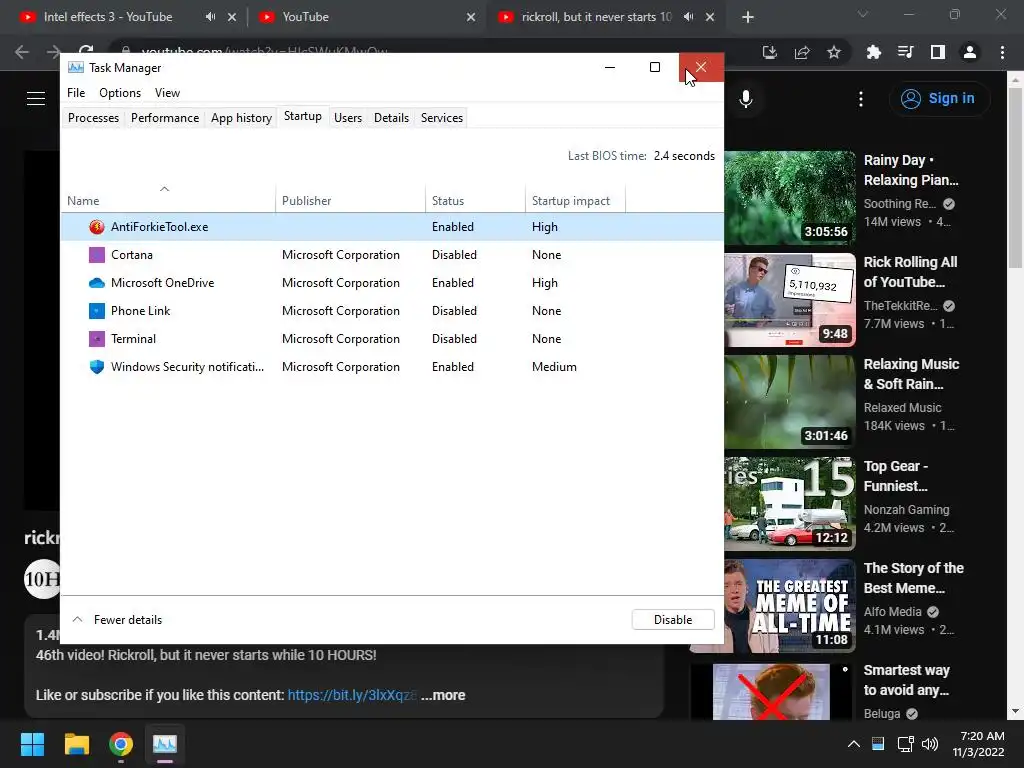Screen dimensions: 1024x768
Task: Bookmark this page with star icon
Action: coord(834,52)
